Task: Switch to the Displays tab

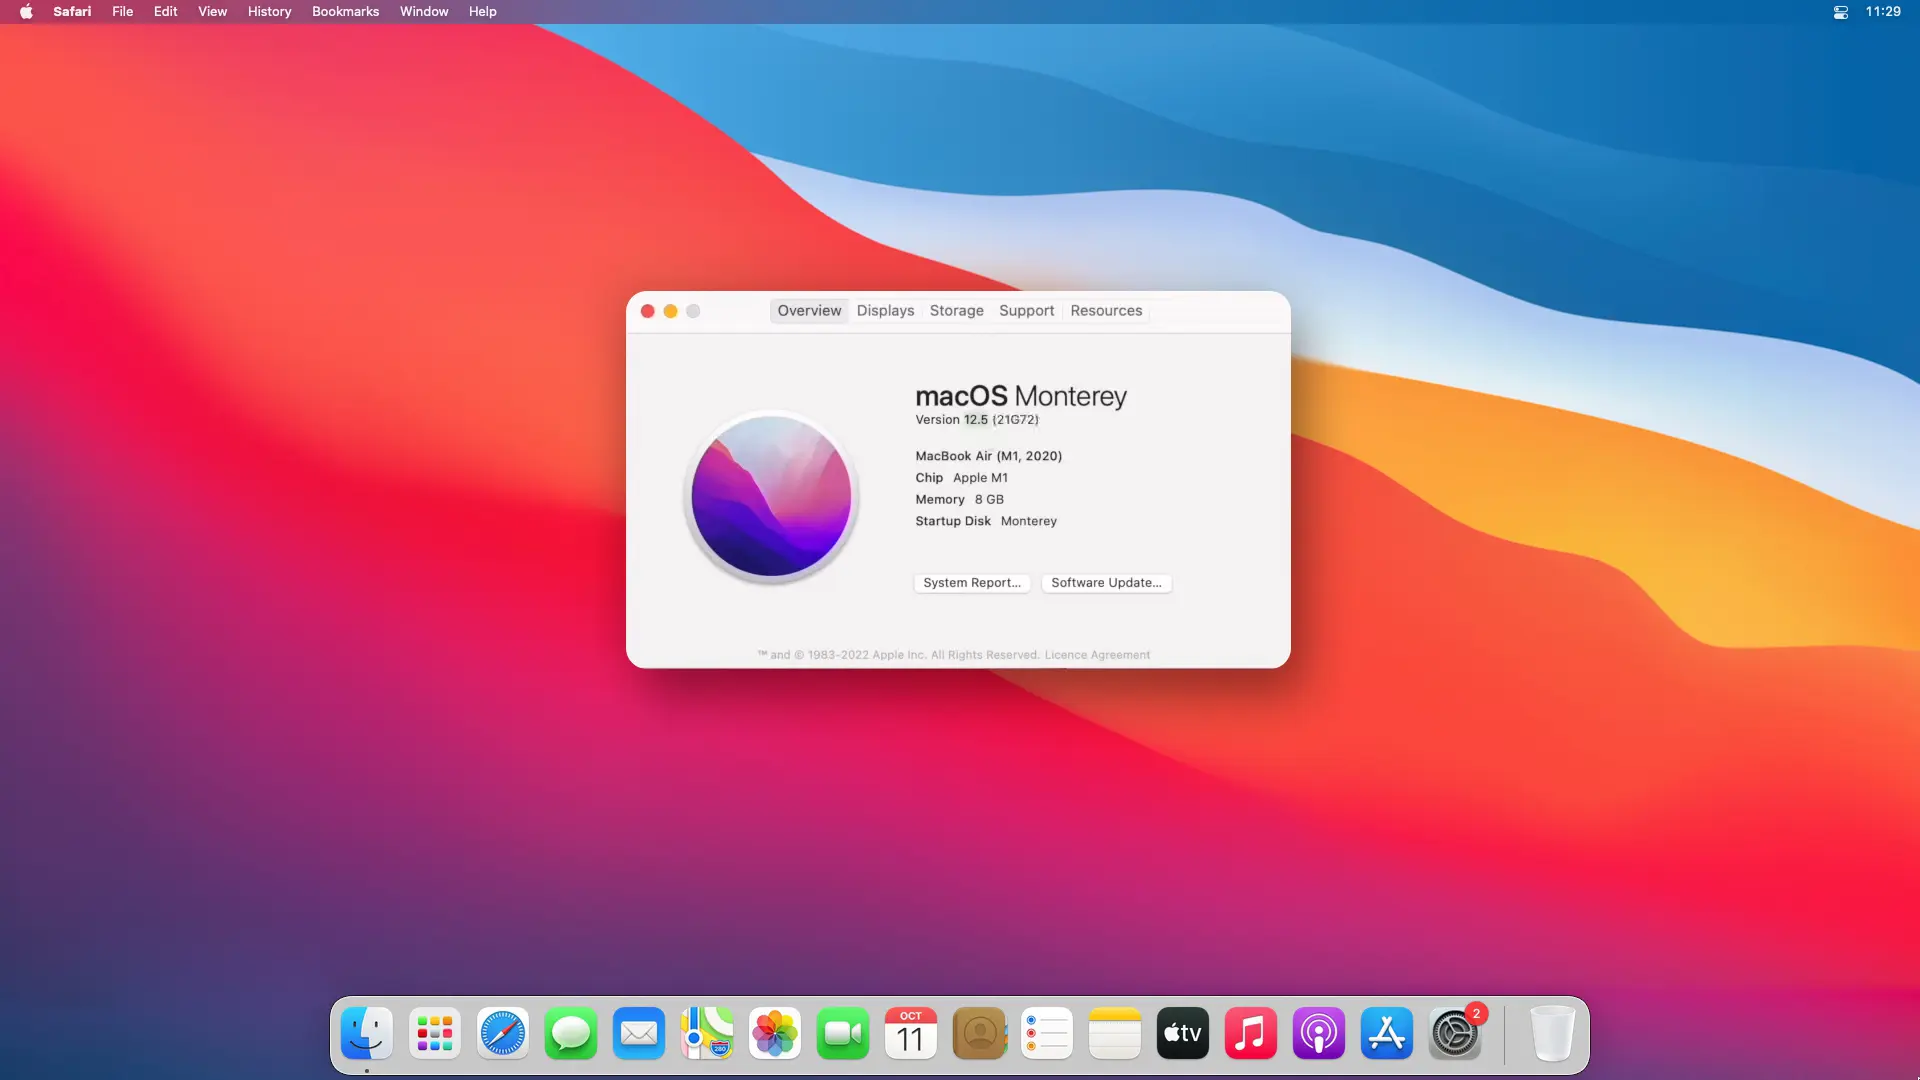Action: click(885, 311)
